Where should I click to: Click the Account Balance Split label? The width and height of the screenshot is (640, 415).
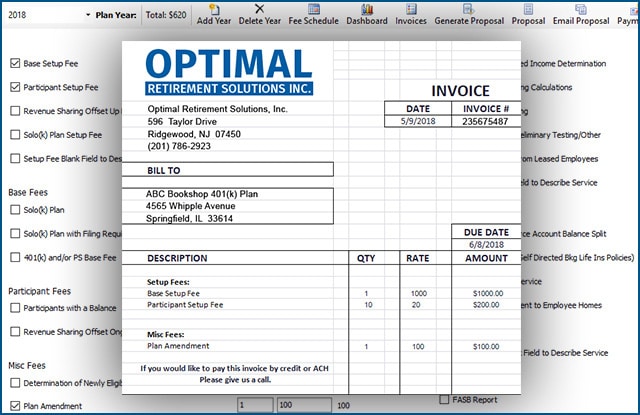(x=564, y=234)
